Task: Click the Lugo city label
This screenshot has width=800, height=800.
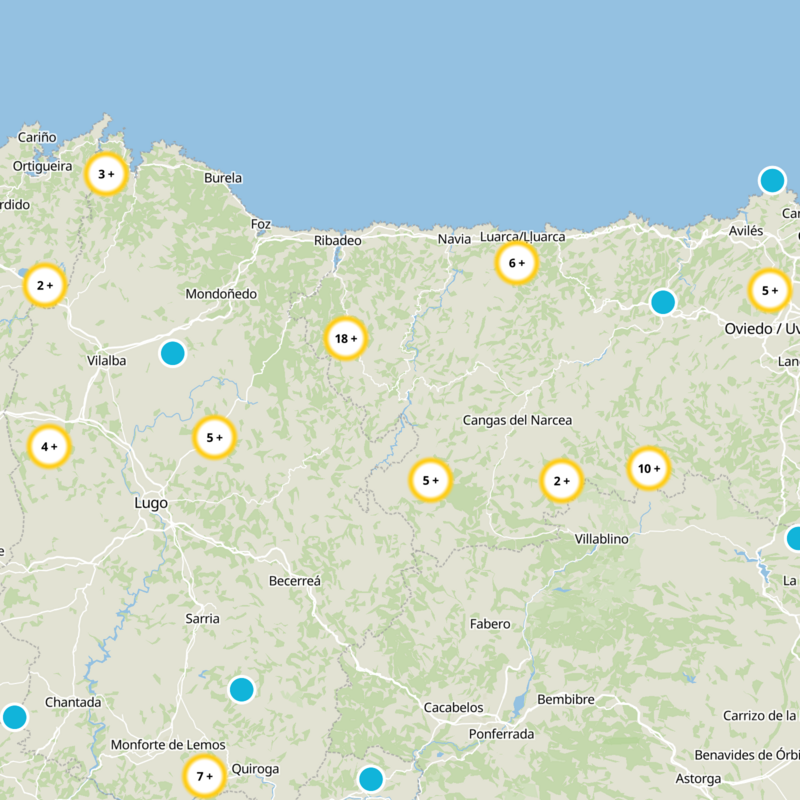Action: click(x=151, y=504)
